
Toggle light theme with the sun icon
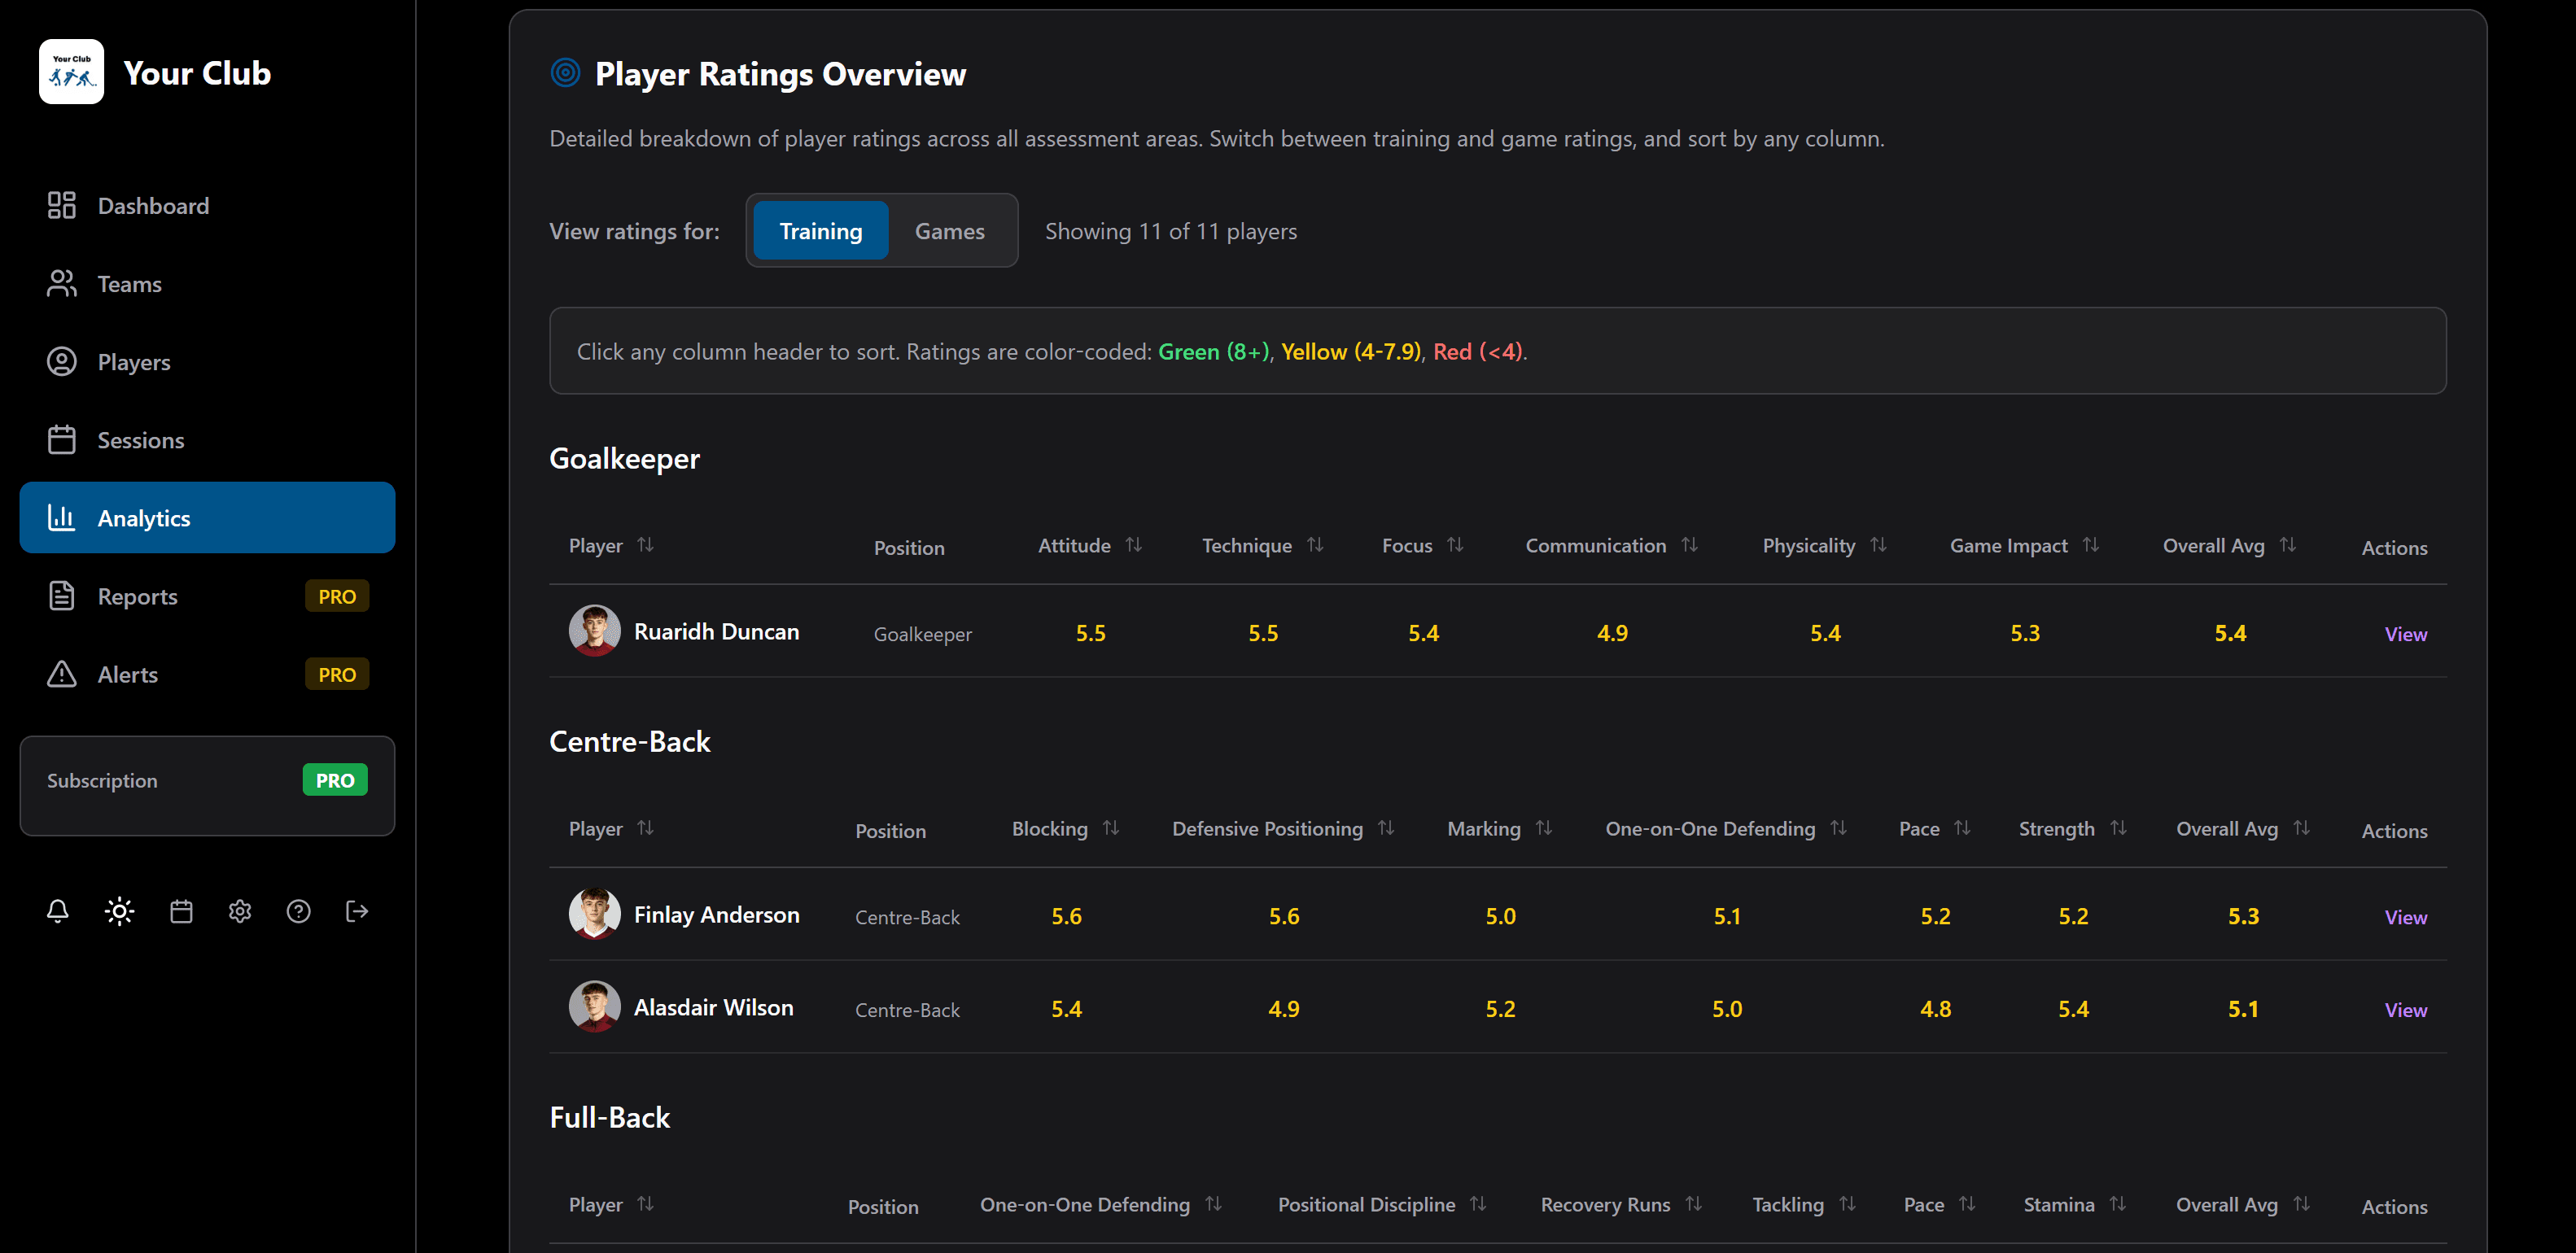(118, 911)
